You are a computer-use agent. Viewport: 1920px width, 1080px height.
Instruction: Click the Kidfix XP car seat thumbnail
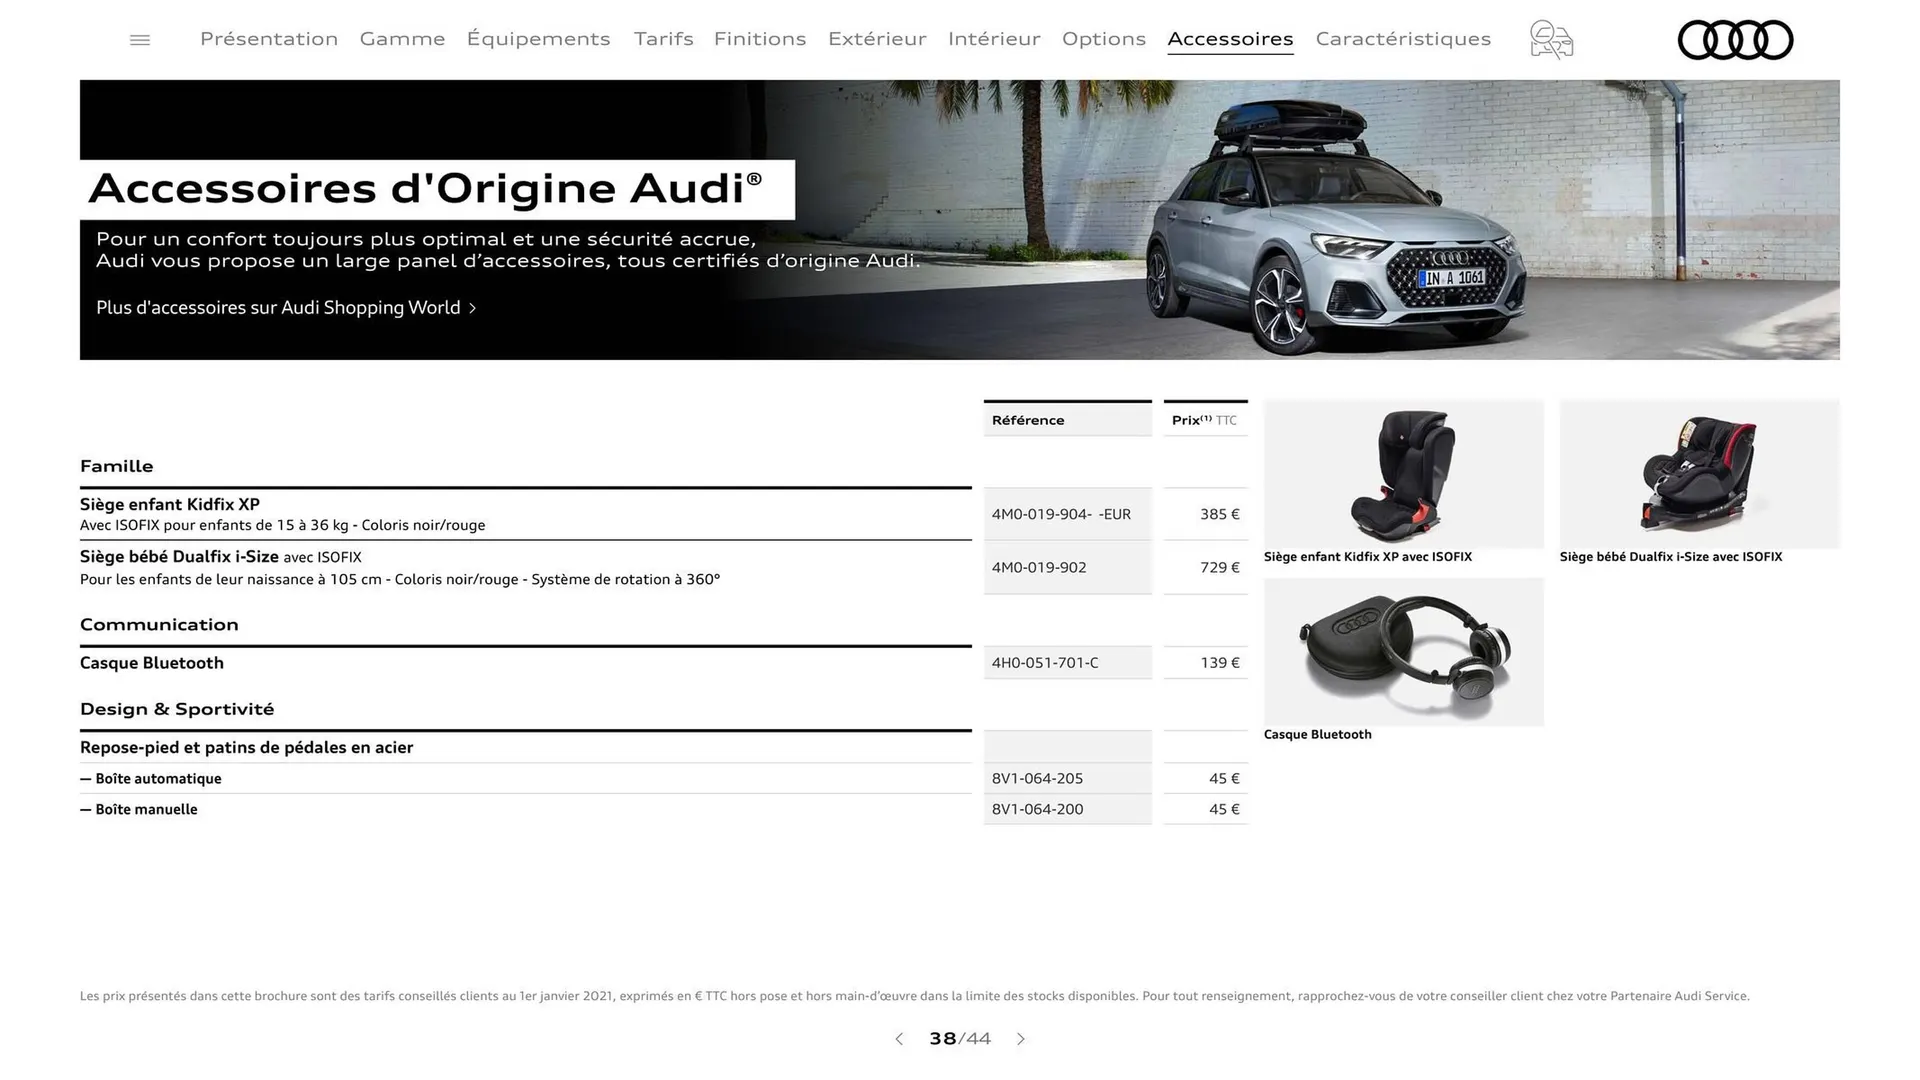[x=1402, y=473]
